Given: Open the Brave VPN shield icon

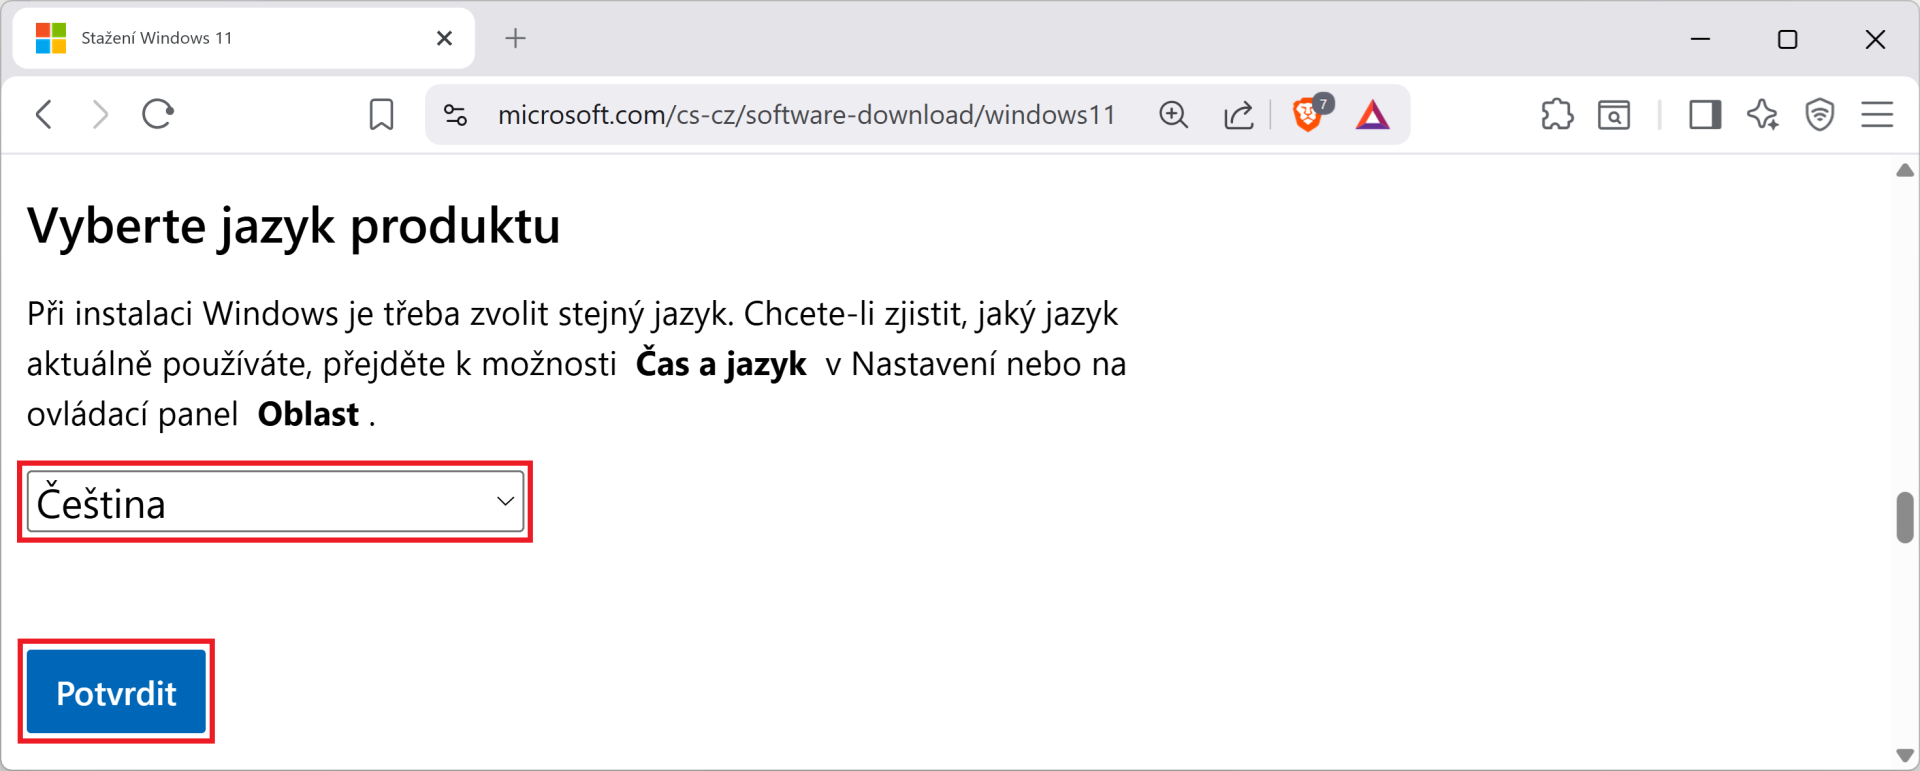Looking at the screenshot, I should pos(1820,115).
